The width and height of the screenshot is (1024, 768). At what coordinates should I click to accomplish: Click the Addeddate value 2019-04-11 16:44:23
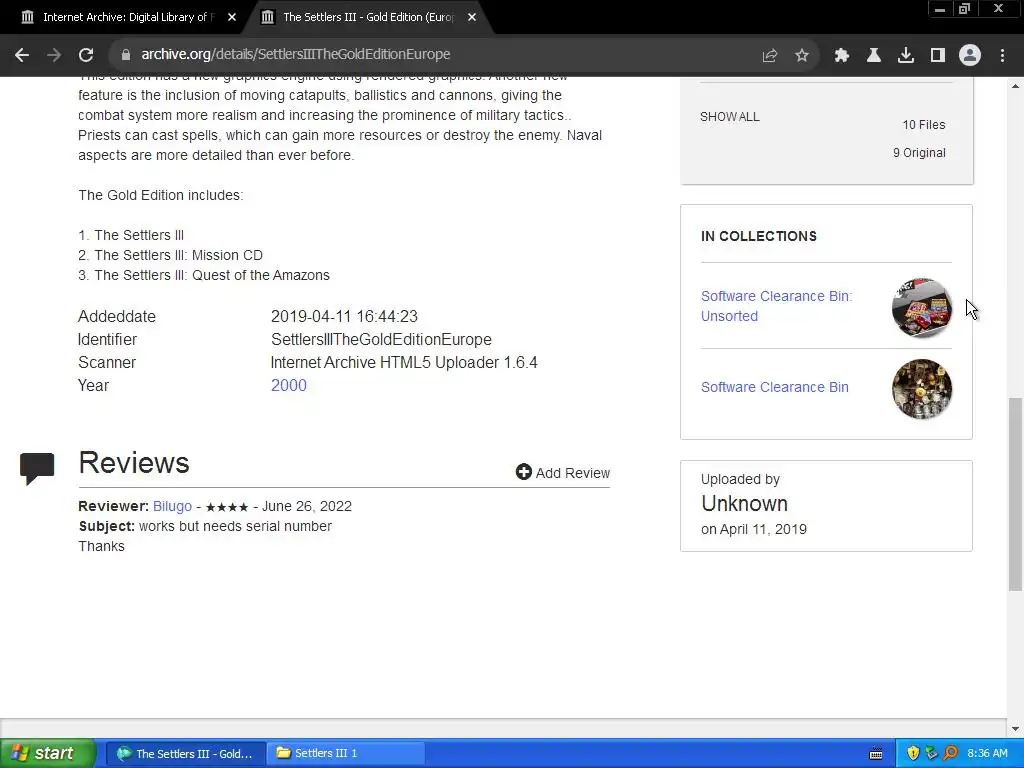pos(344,316)
